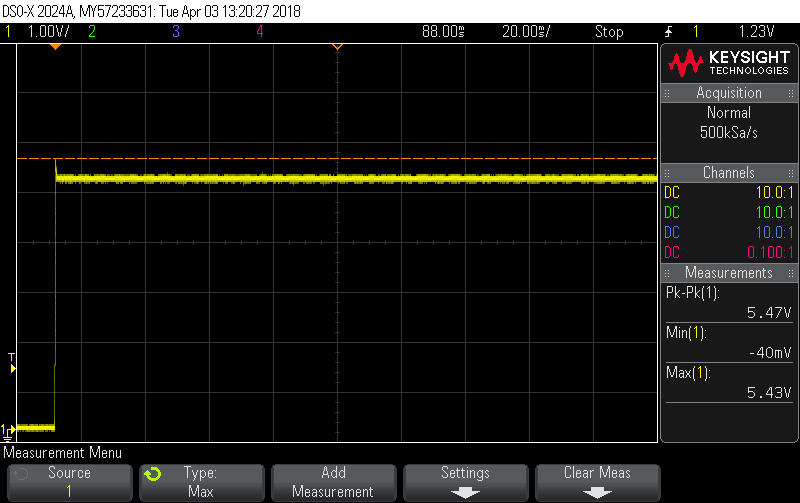Click the 500kSa/s sample rate
Image resolution: width=800 pixels, height=503 pixels.
click(729, 133)
